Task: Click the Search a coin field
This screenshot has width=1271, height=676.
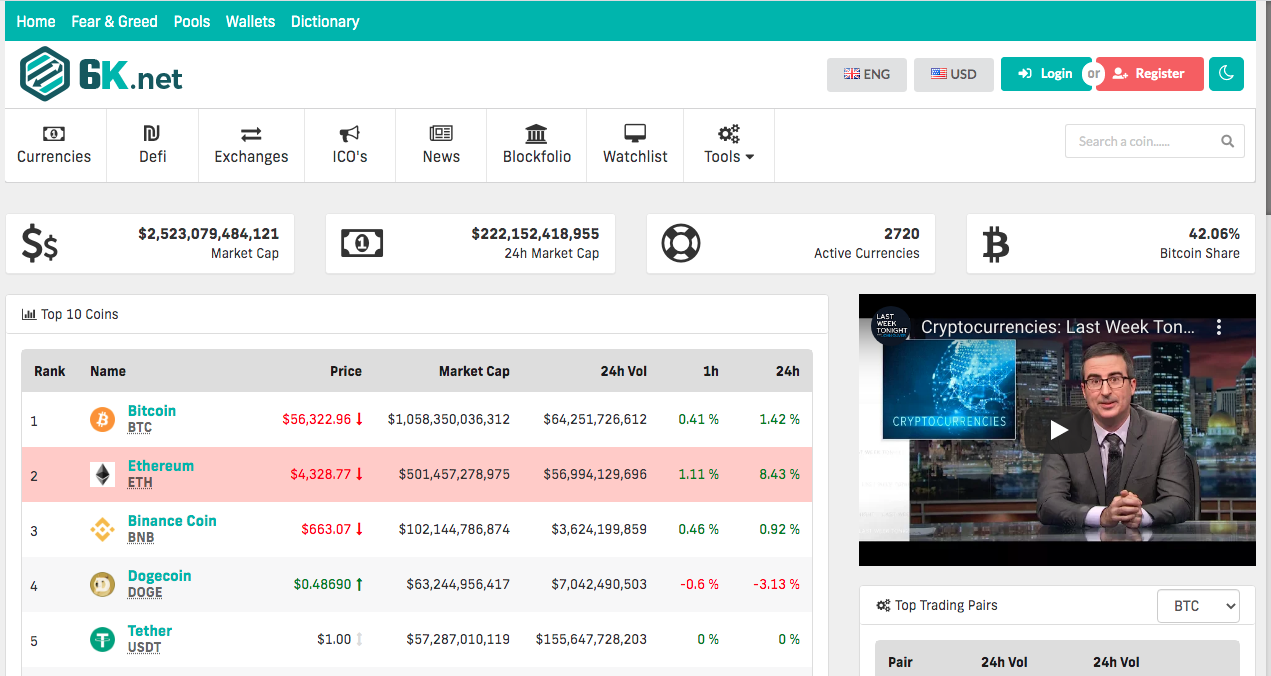Action: tap(1140, 142)
